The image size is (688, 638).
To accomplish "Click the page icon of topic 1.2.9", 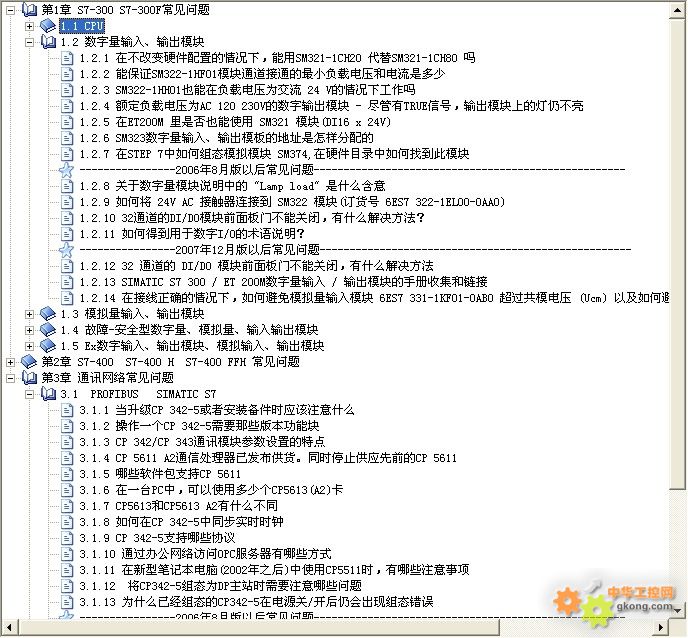I will click(x=67, y=202).
